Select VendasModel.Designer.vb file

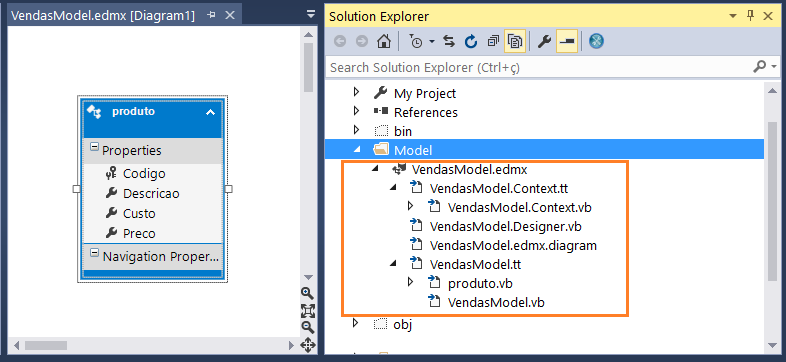(x=506, y=226)
